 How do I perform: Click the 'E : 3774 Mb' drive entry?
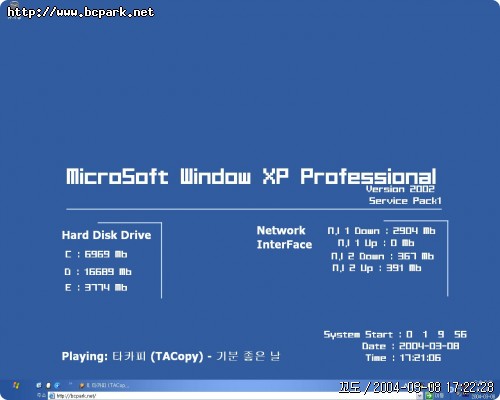point(96,287)
